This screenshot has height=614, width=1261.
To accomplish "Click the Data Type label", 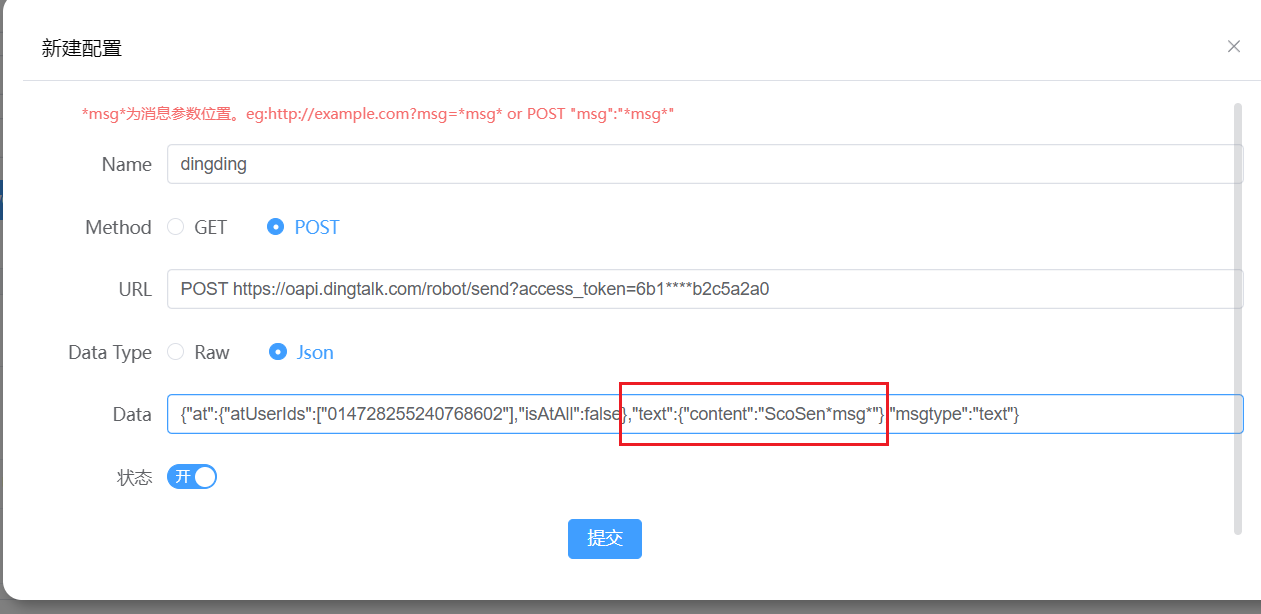I will tap(110, 353).
